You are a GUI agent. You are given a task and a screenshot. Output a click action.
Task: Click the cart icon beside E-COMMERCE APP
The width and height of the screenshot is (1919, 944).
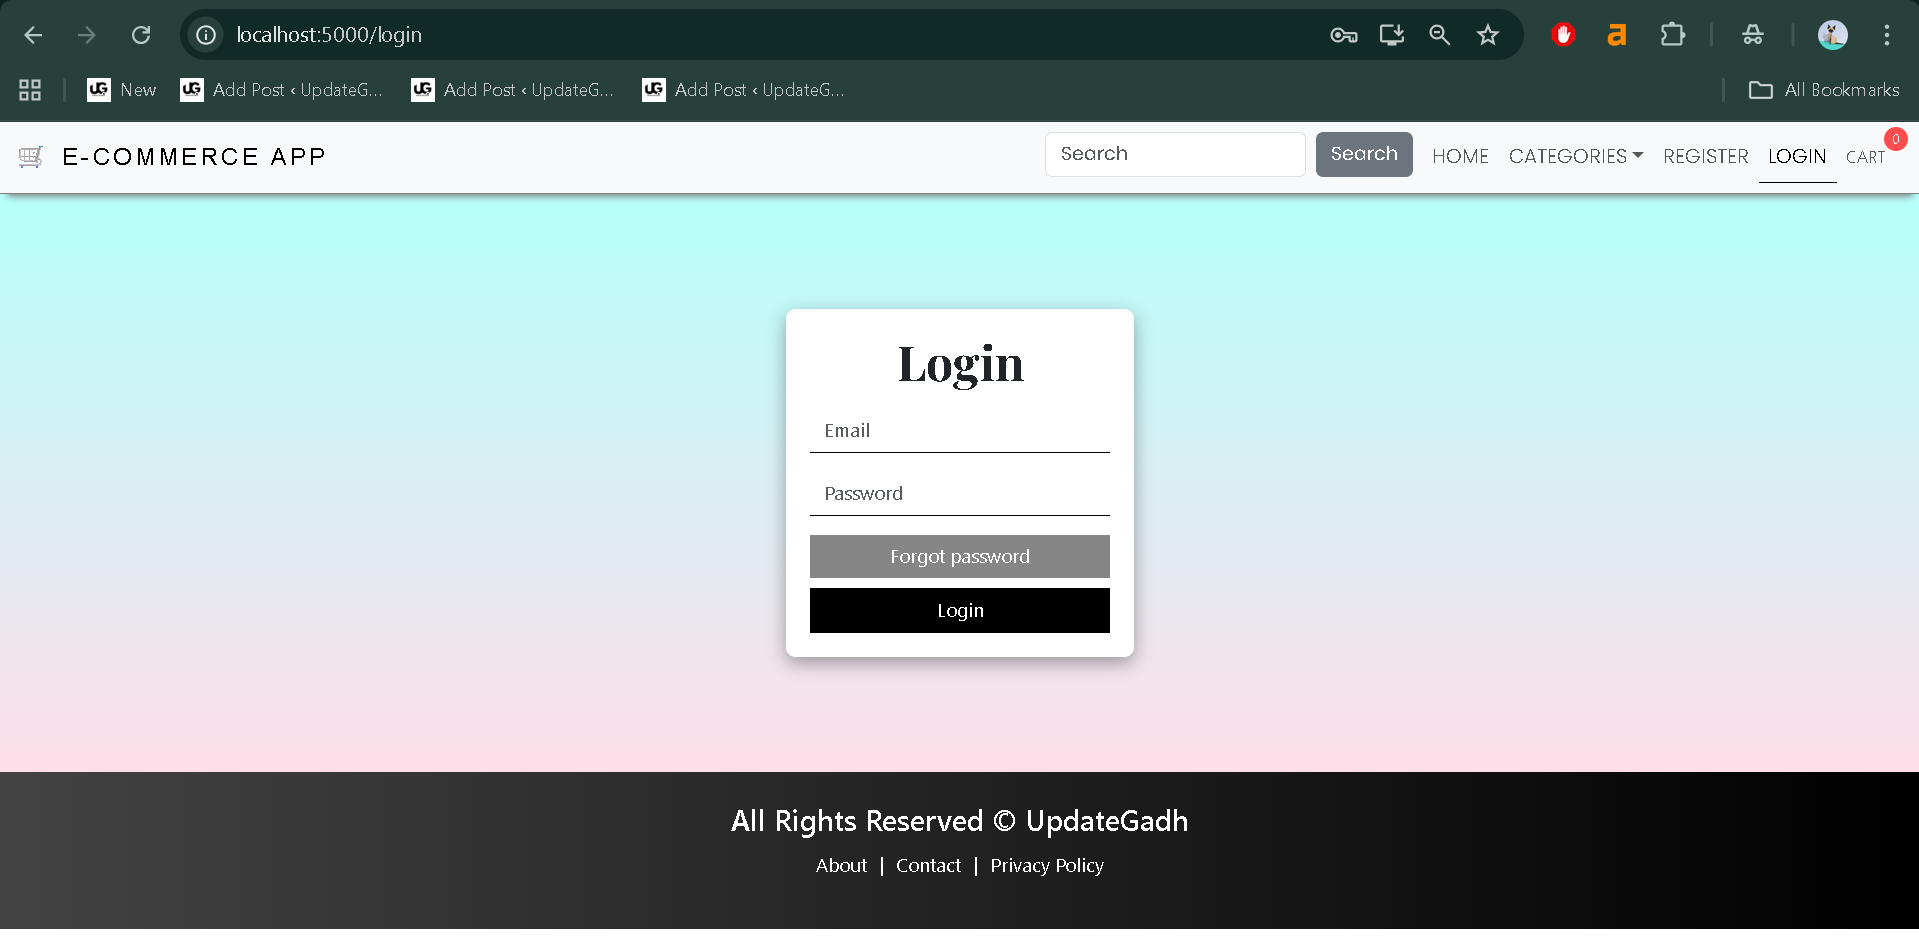tap(30, 156)
